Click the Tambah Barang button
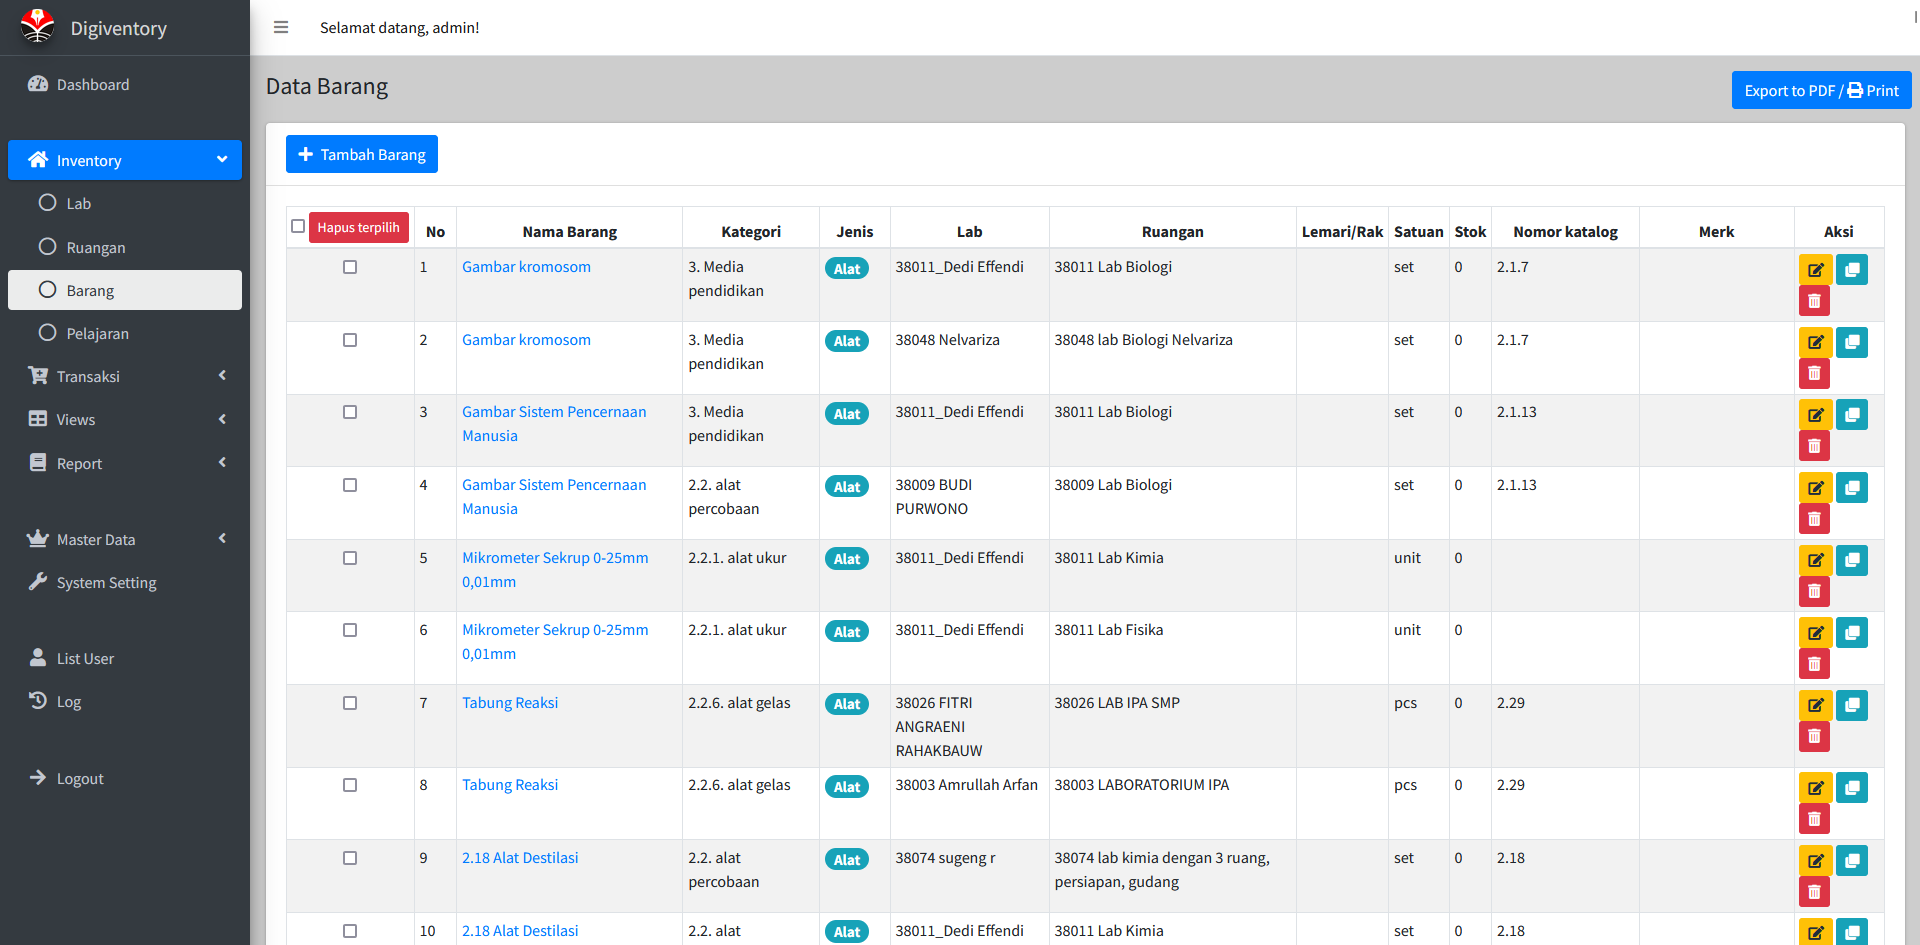Image resolution: width=1920 pixels, height=945 pixels. click(362, 154)
